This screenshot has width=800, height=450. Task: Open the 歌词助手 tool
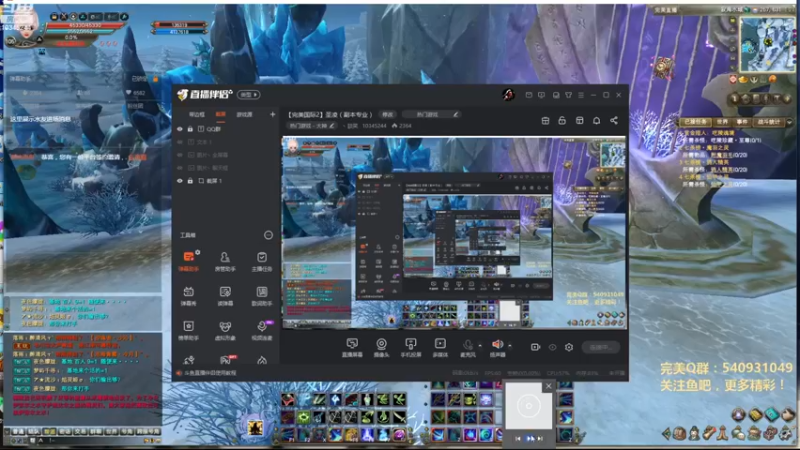(262, 296)
